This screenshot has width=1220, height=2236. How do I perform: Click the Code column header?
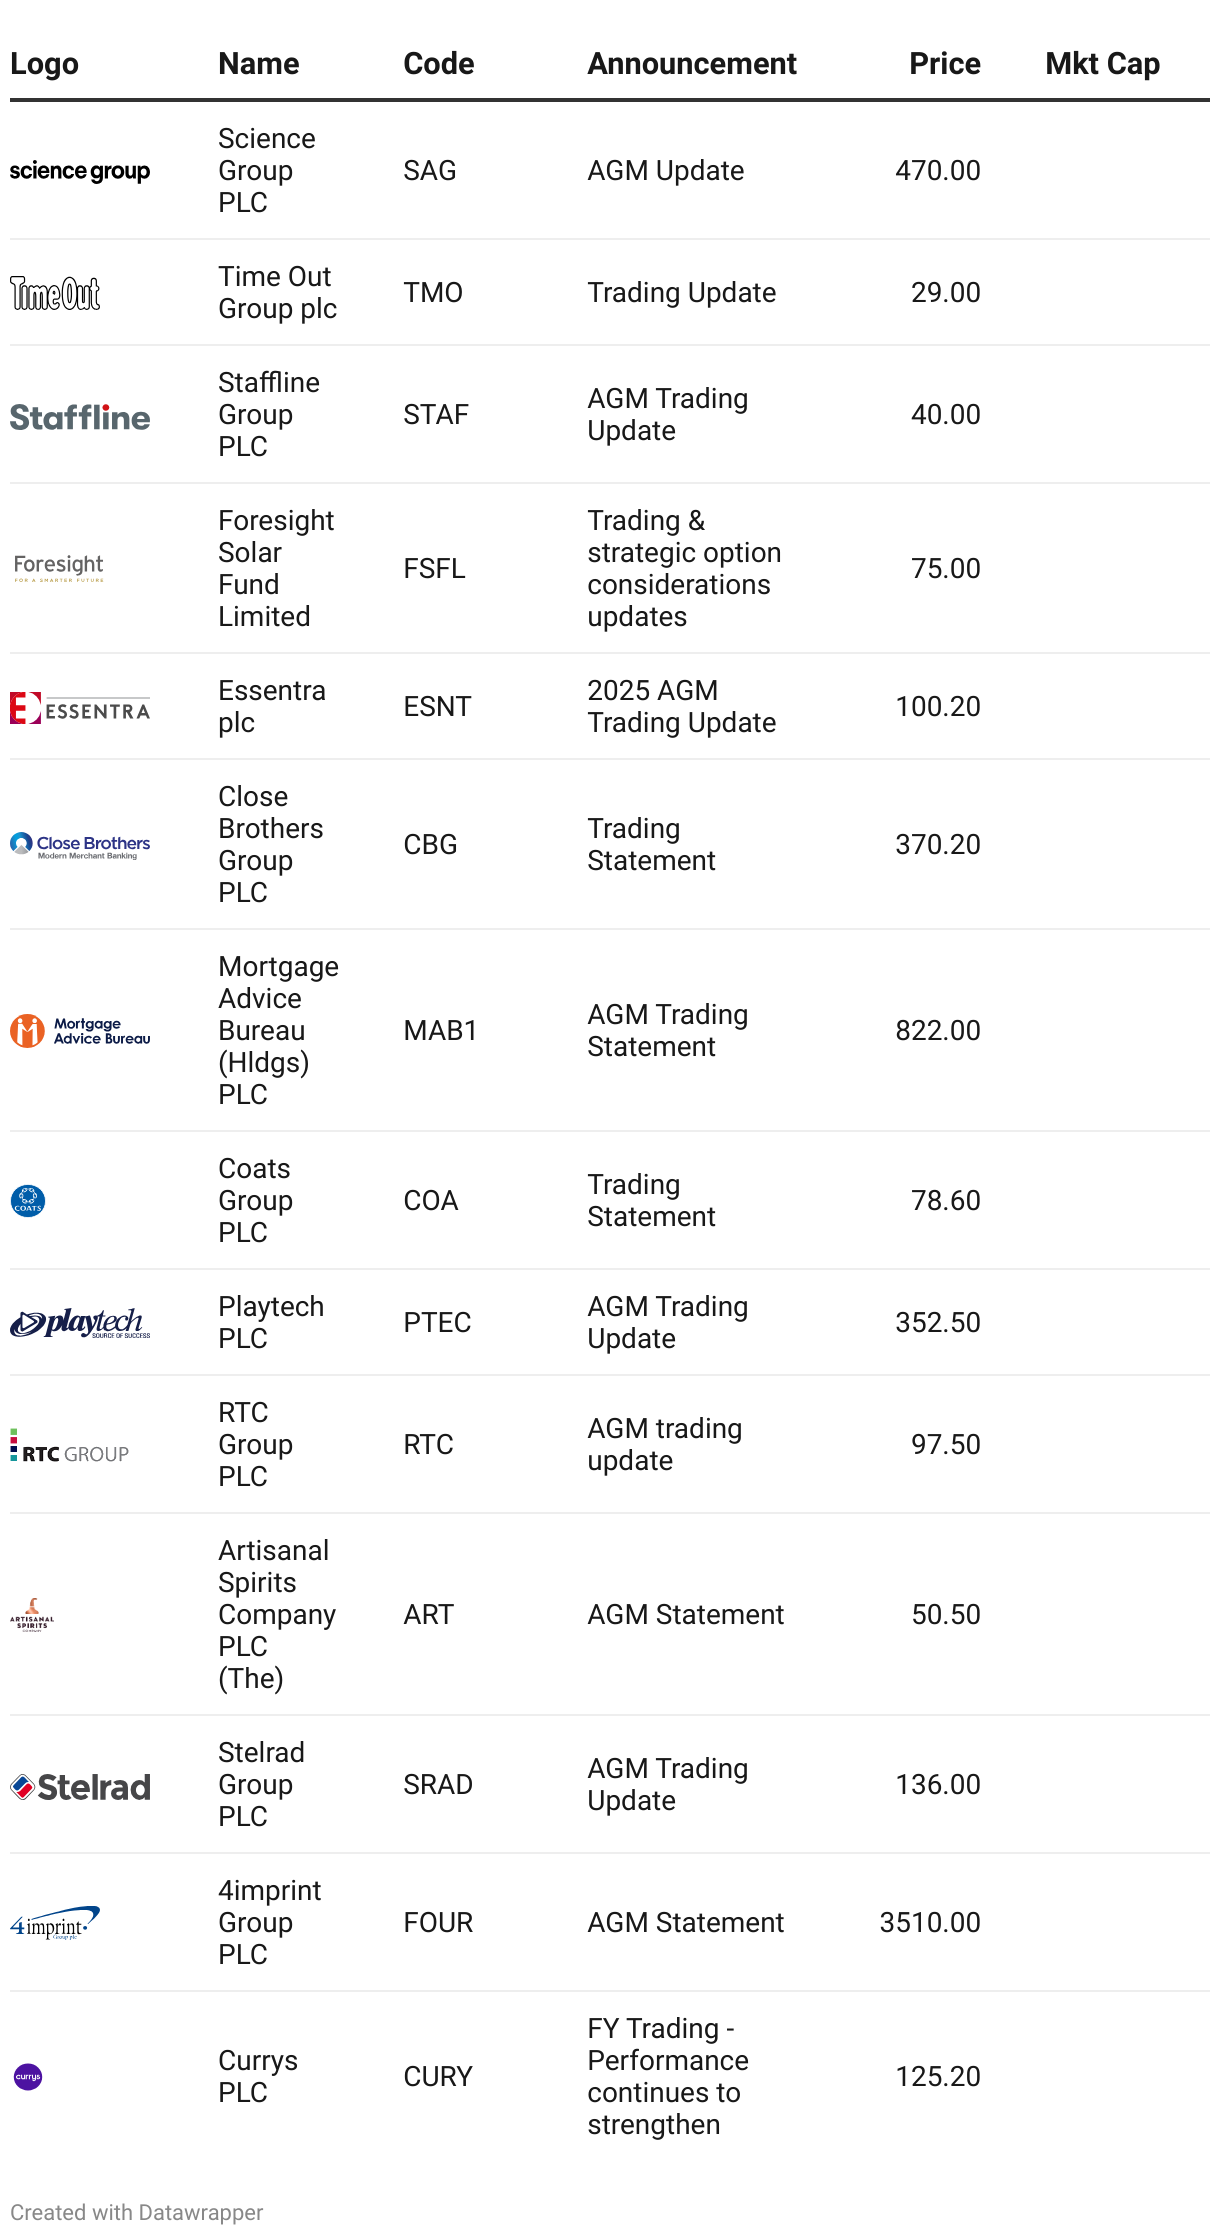(x=439, y=64)
